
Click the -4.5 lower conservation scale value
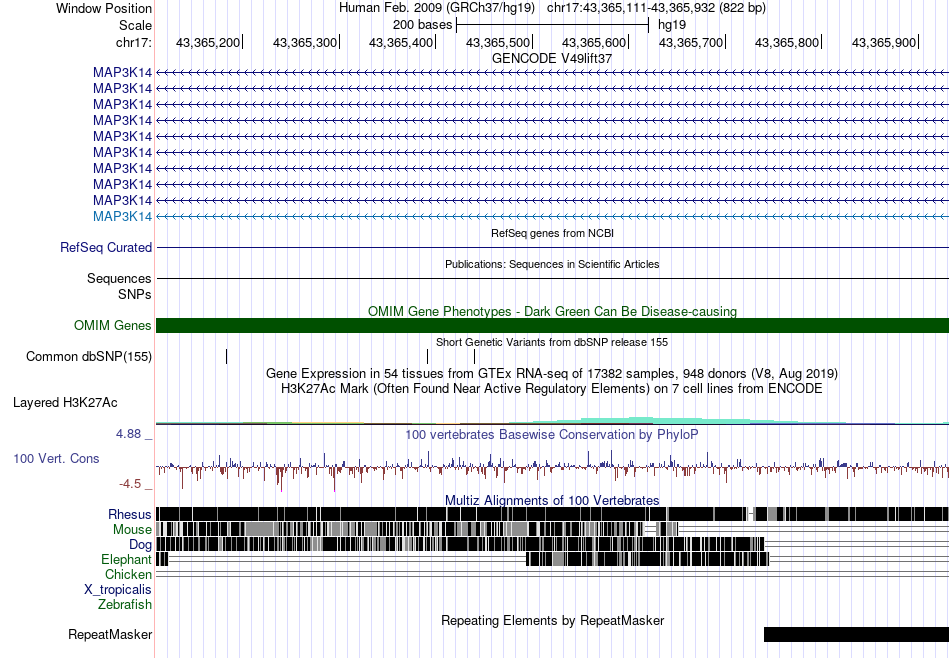130,484
